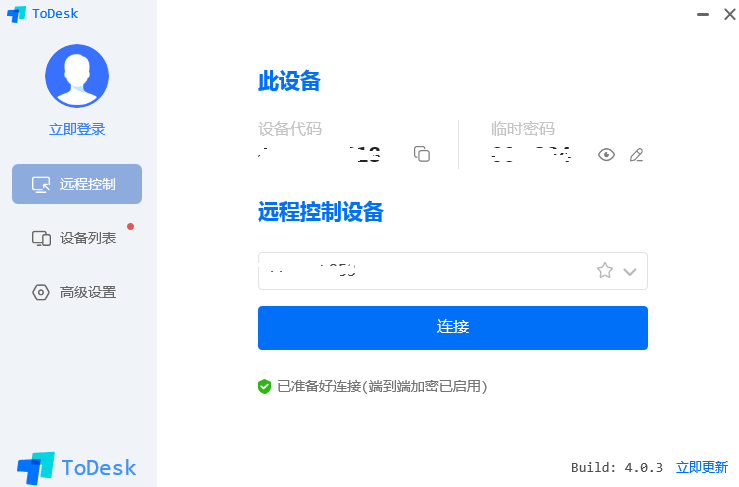Screen dimensions: 739x487
Task: Open the 远程控制 remote control tab
Action: pyautogui.click(x=77, y=184)
